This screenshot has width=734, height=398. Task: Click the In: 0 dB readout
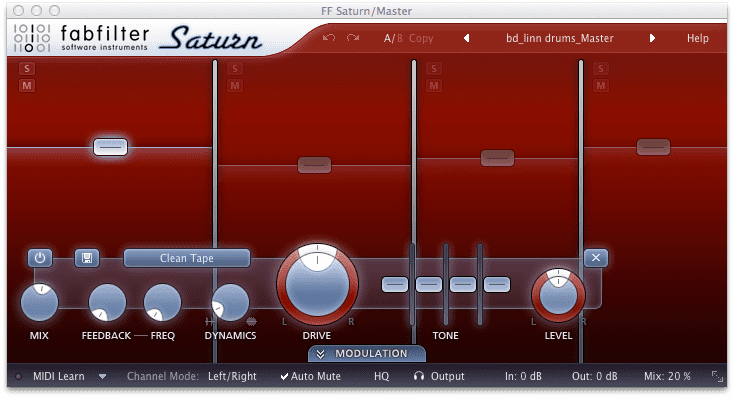click(x=523, y=376)
